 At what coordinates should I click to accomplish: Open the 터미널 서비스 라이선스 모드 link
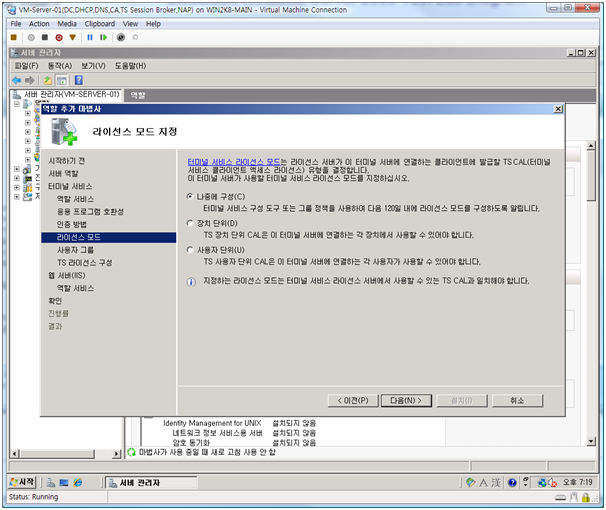[x=234, y=162]
